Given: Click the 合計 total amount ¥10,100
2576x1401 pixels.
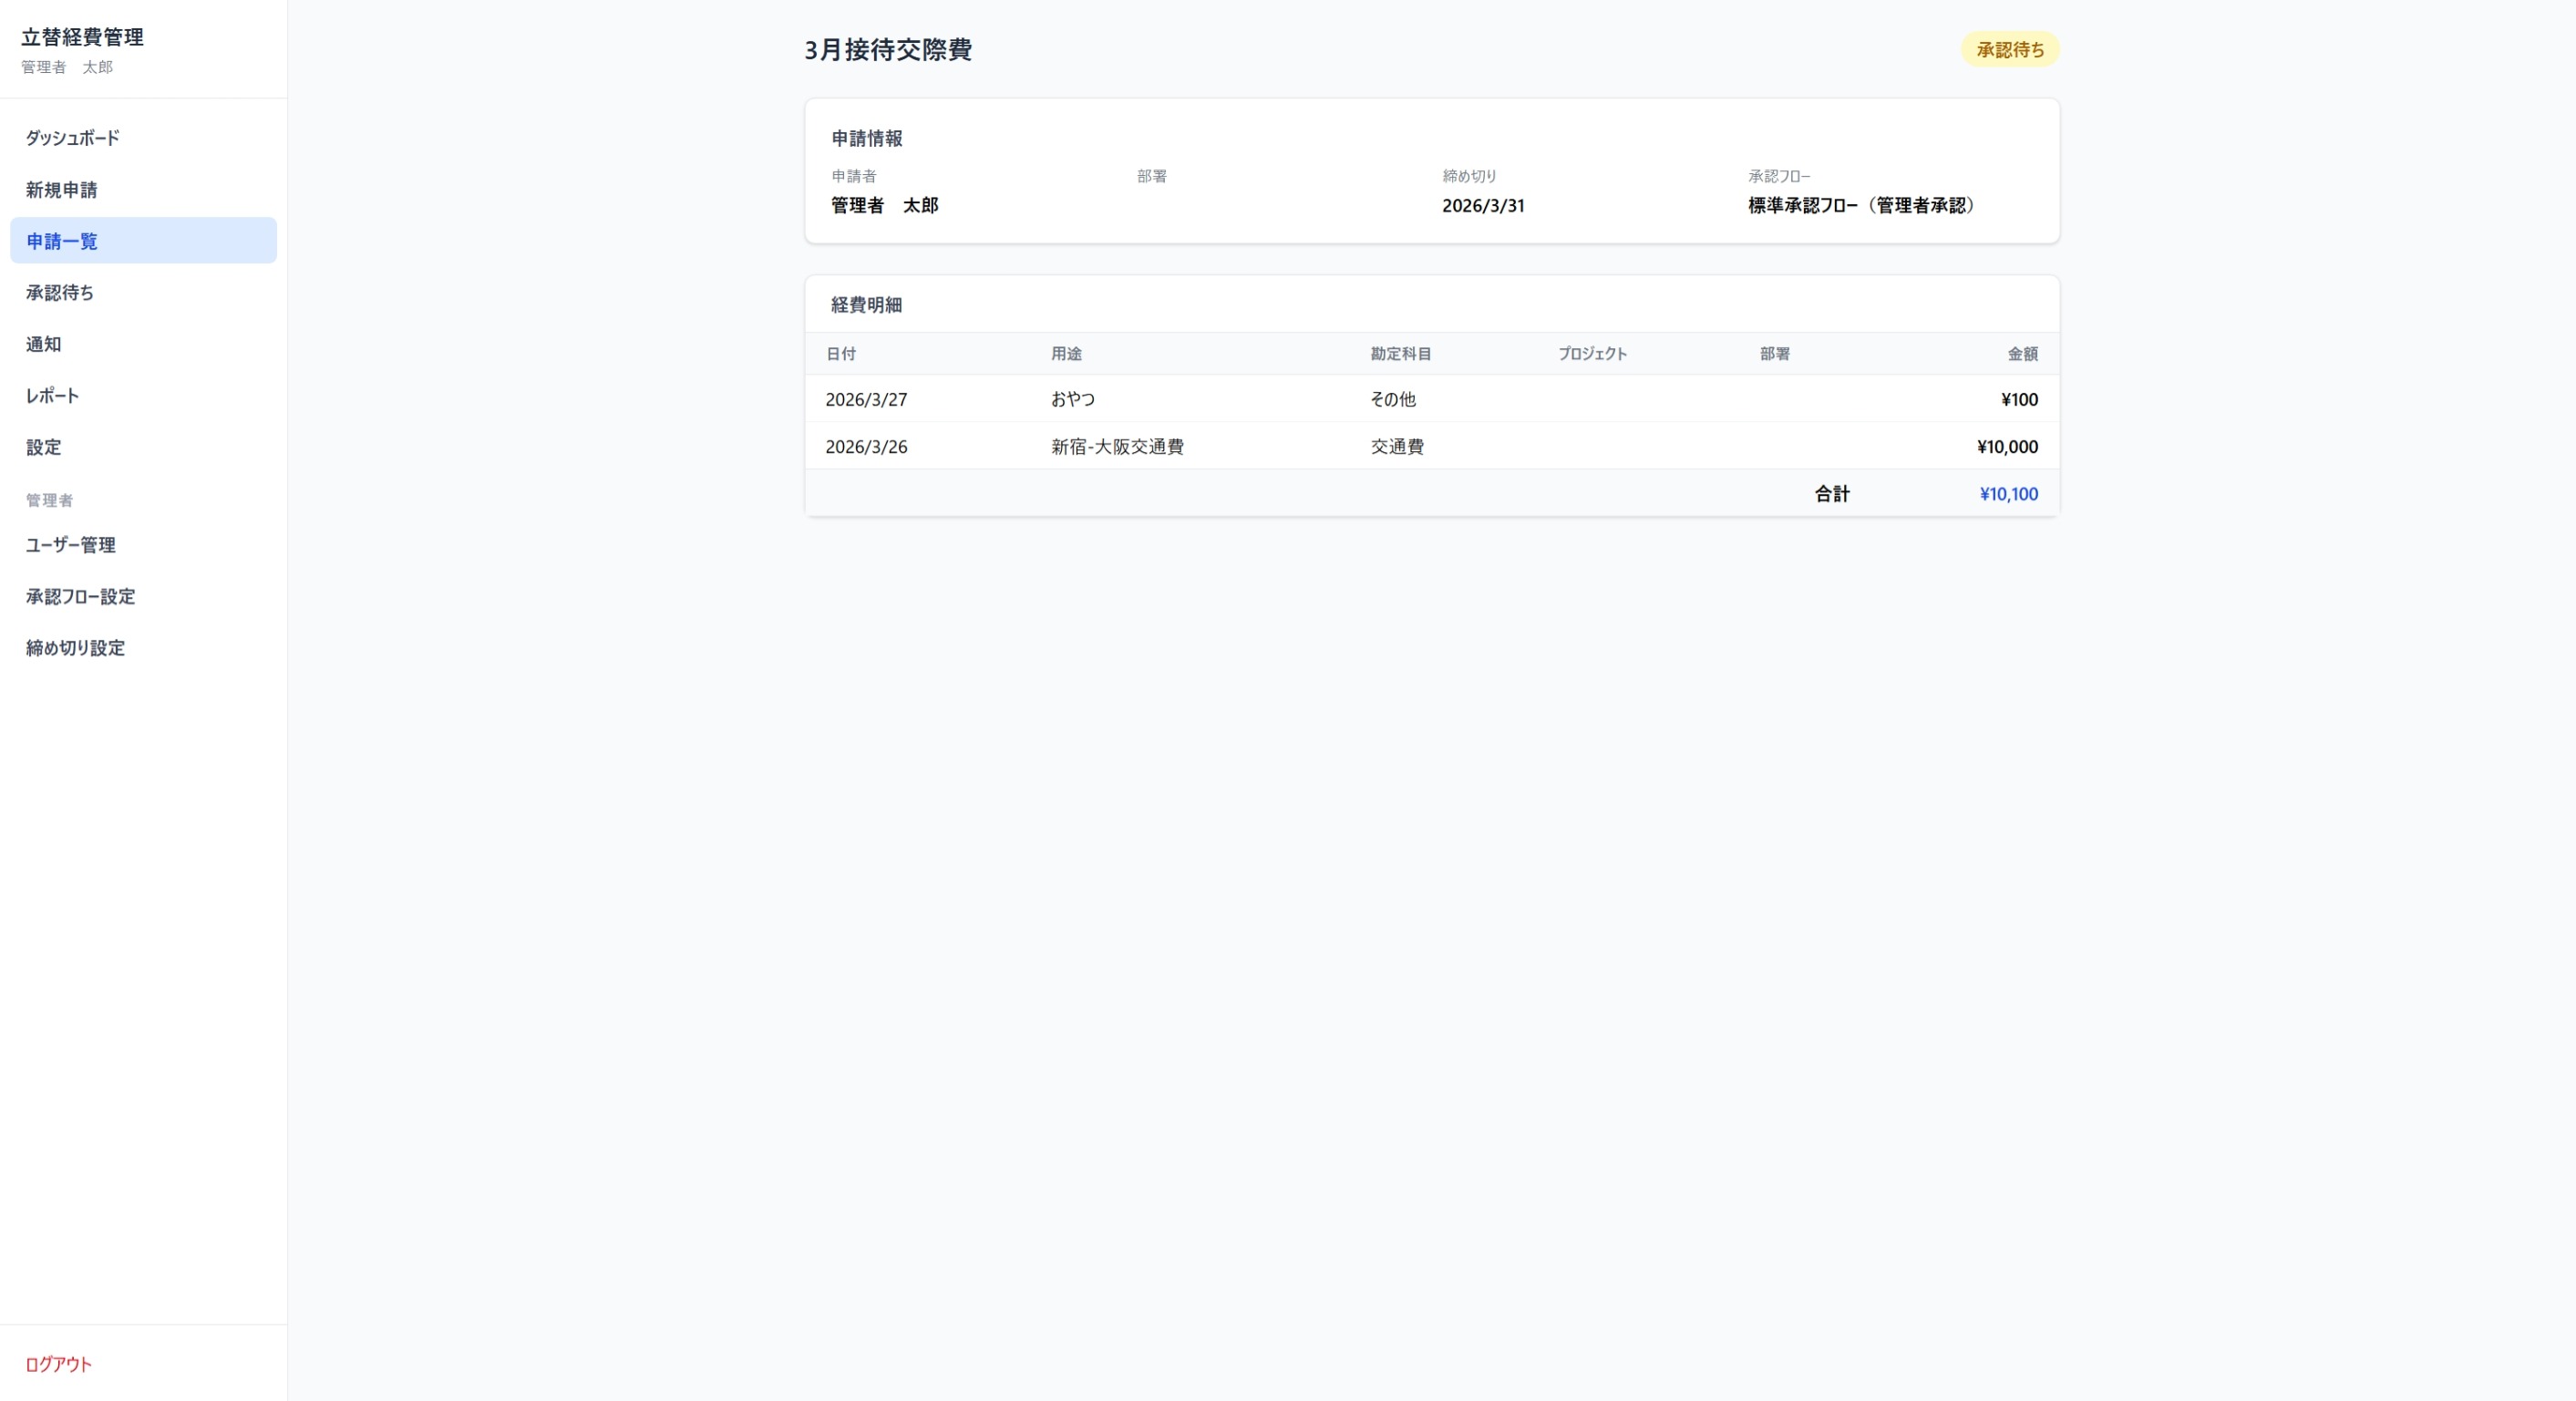Looking at the screenshot, I should tap(2007, 493).
